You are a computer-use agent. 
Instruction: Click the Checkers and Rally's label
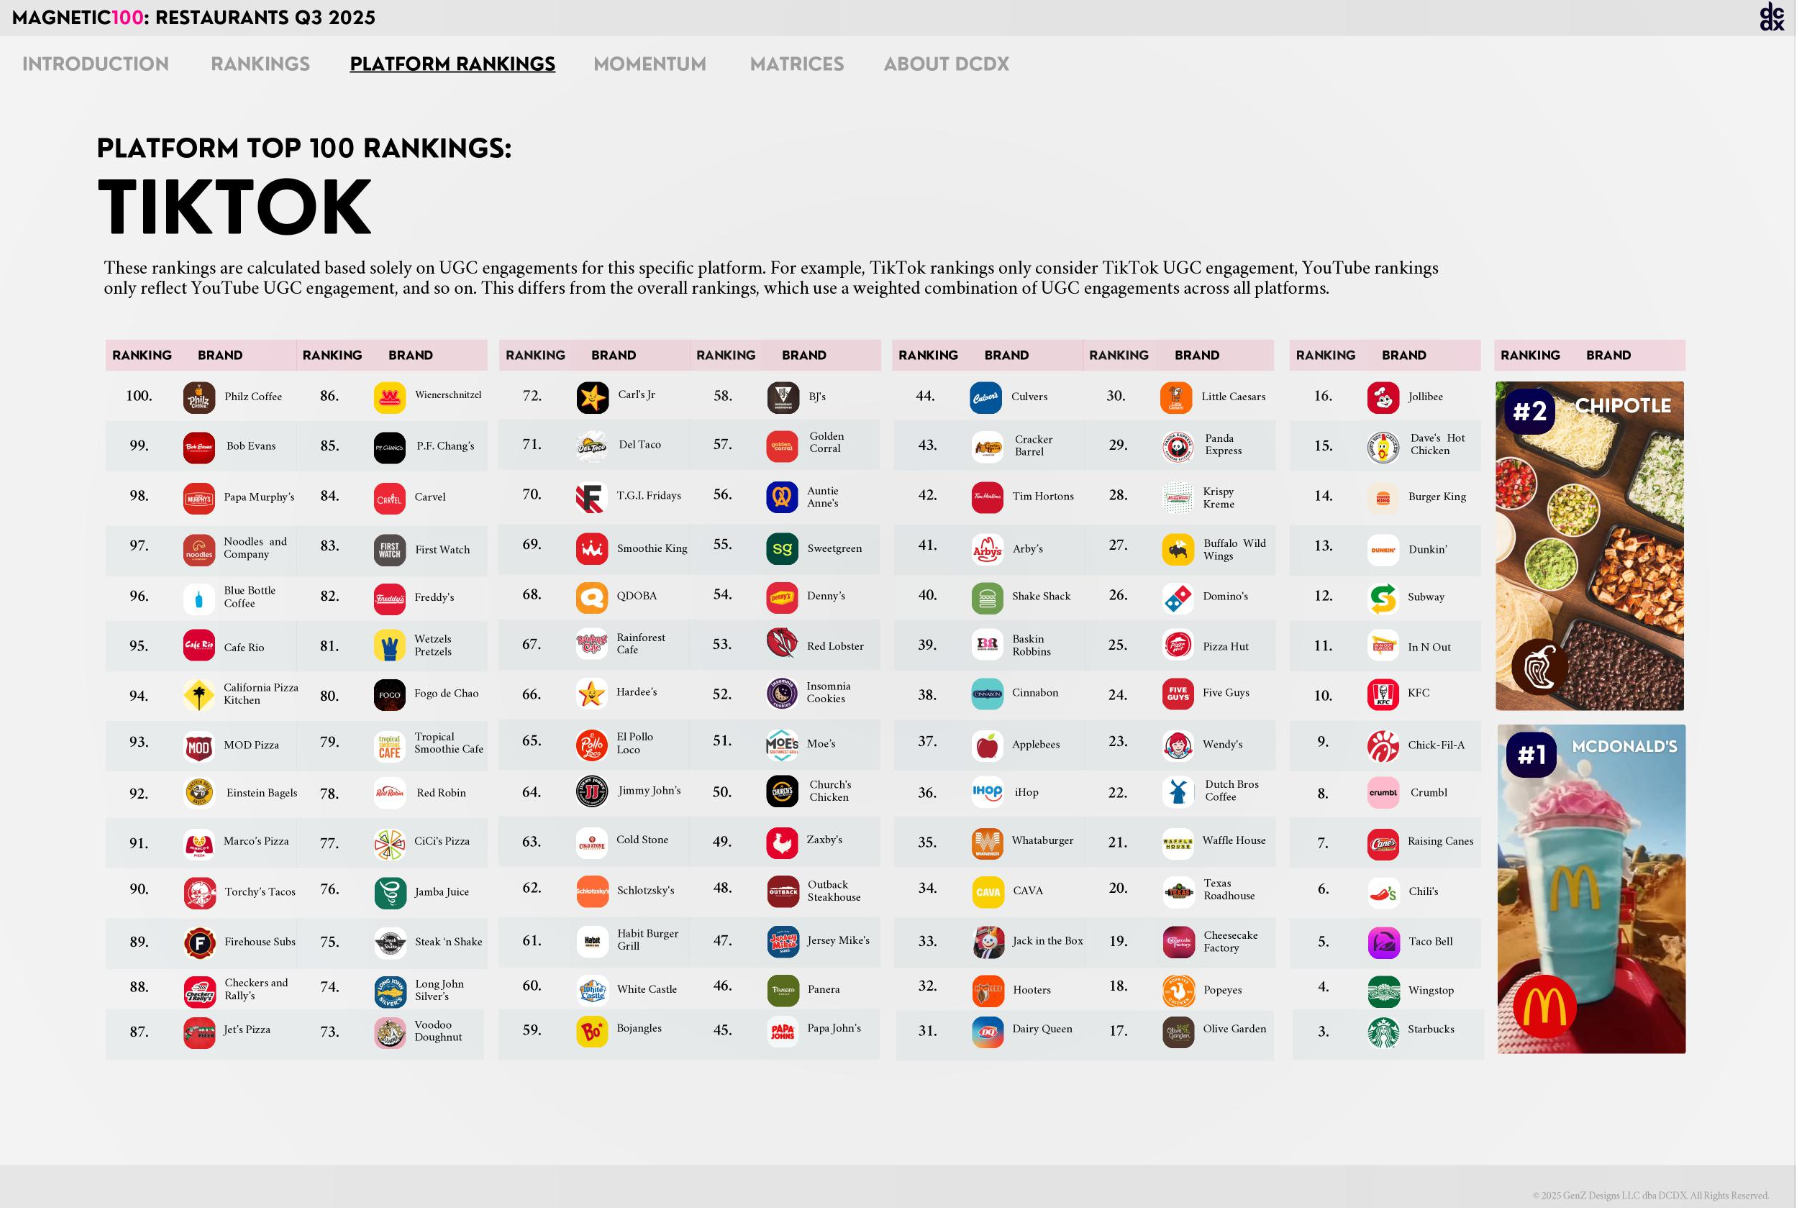coord(256,989)
